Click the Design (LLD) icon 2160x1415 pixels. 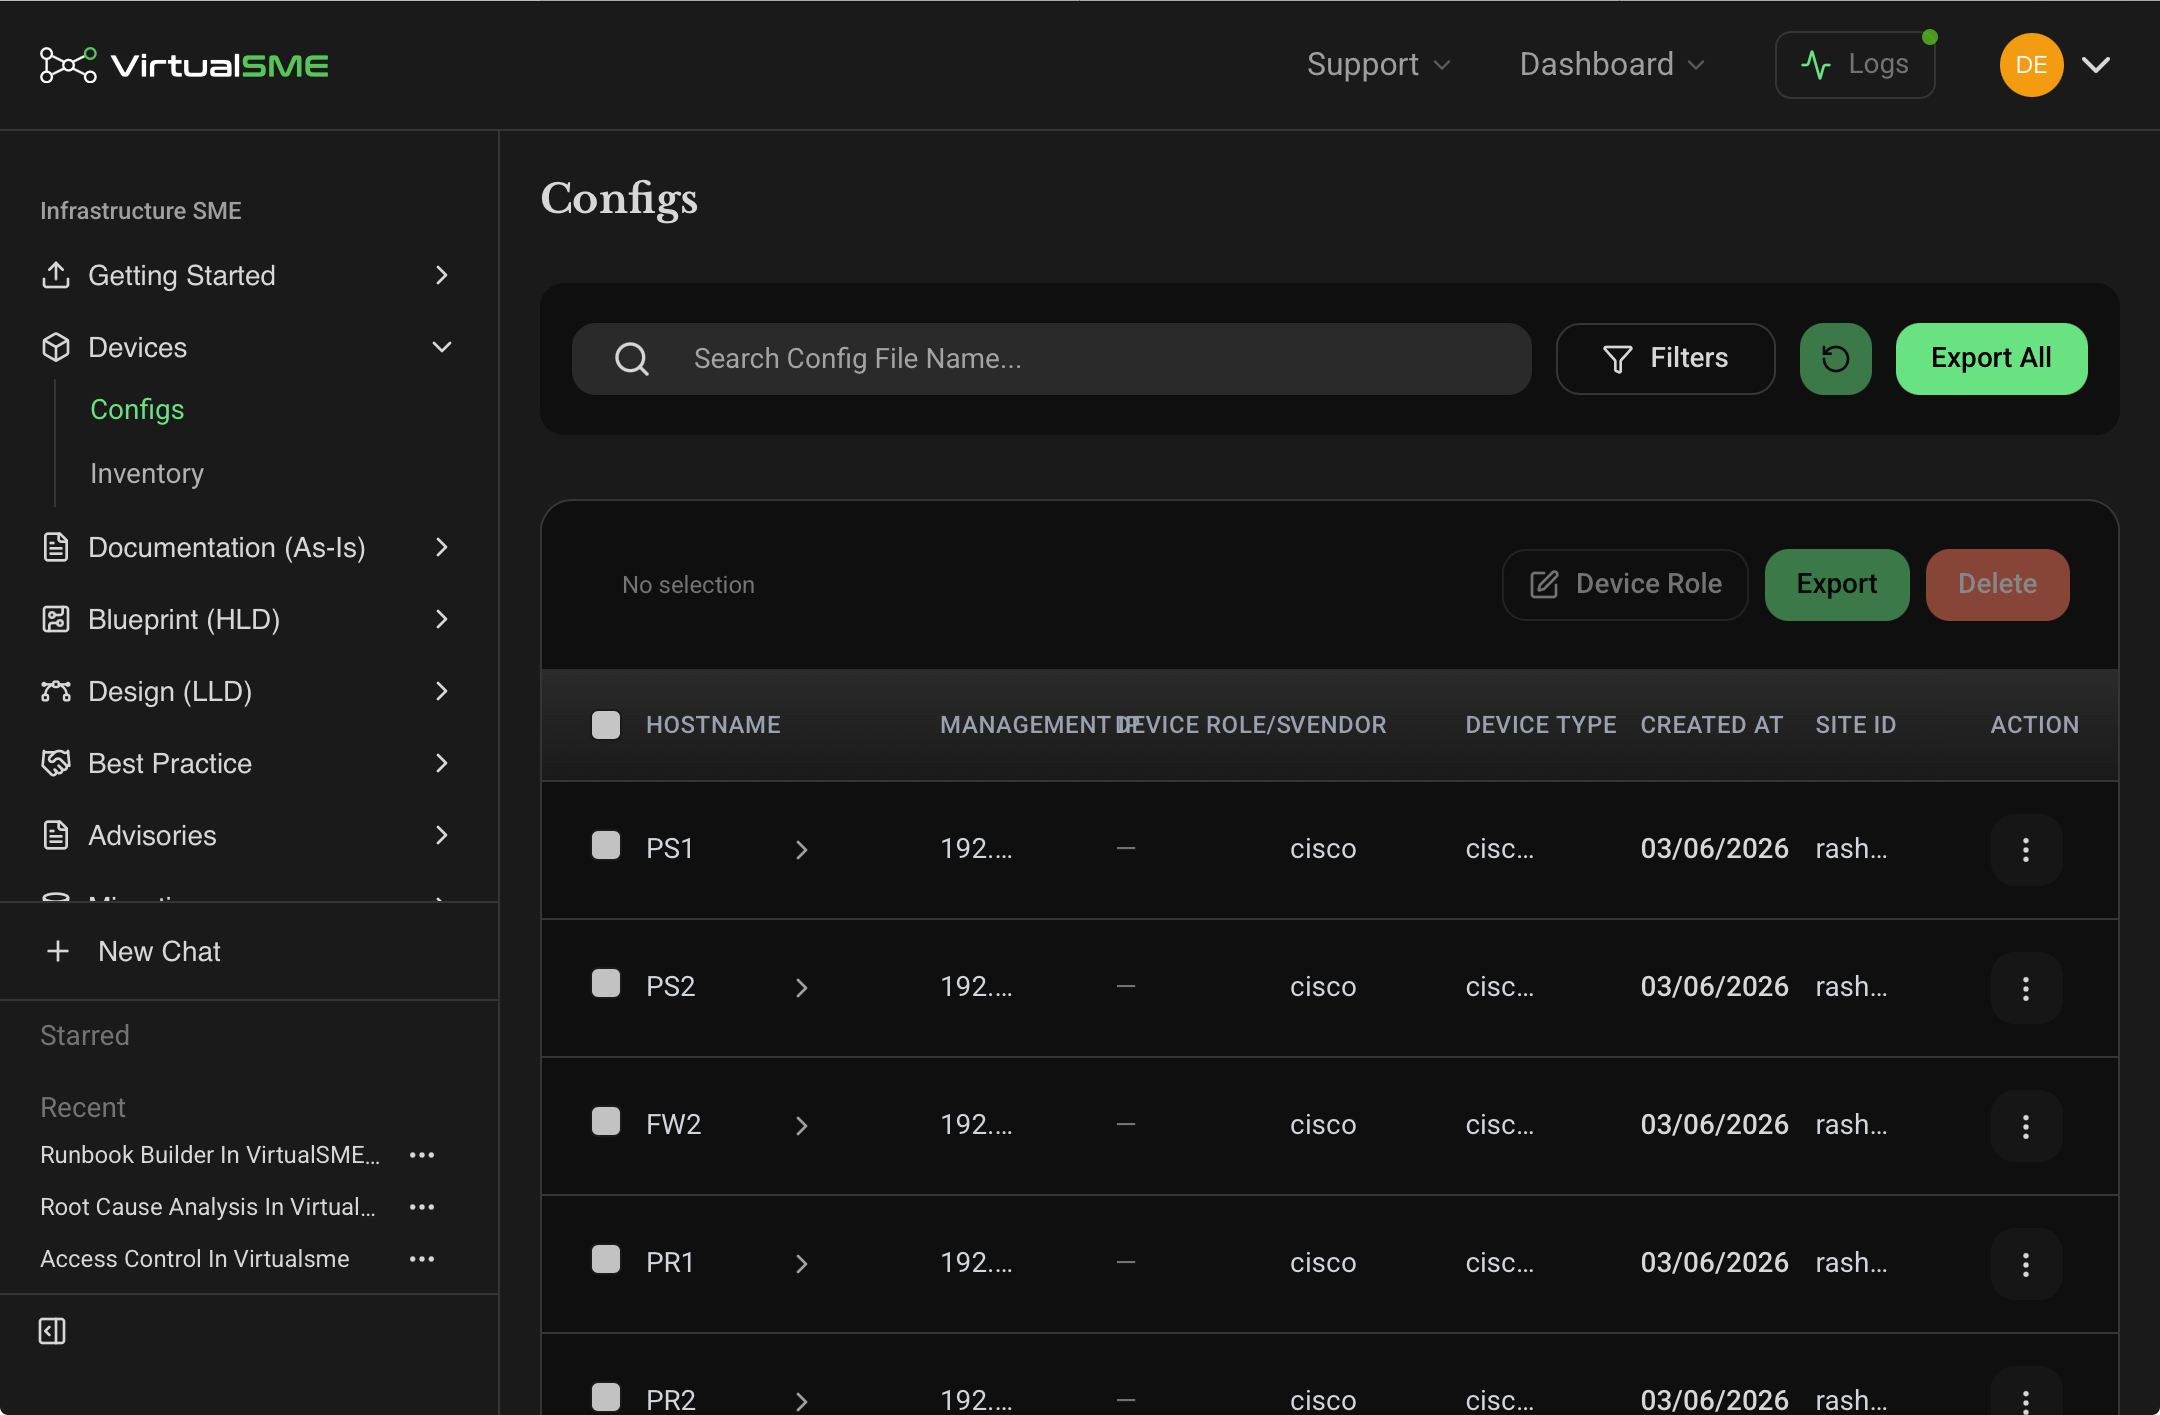pos(56,691)
